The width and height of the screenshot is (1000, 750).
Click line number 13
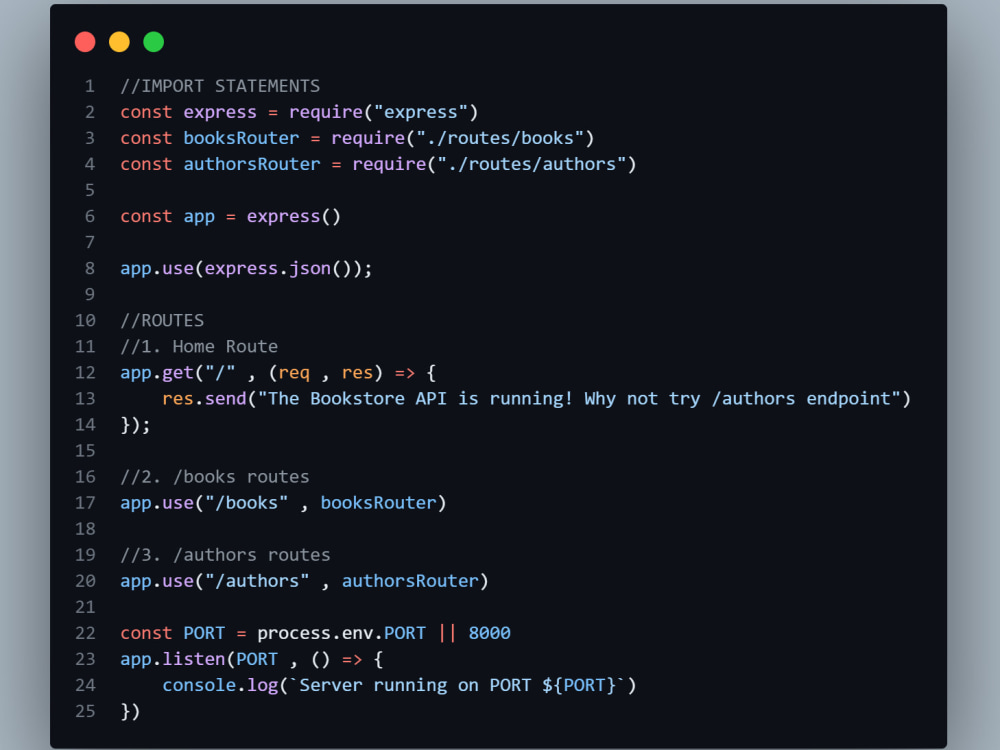(x=85, y=399)
